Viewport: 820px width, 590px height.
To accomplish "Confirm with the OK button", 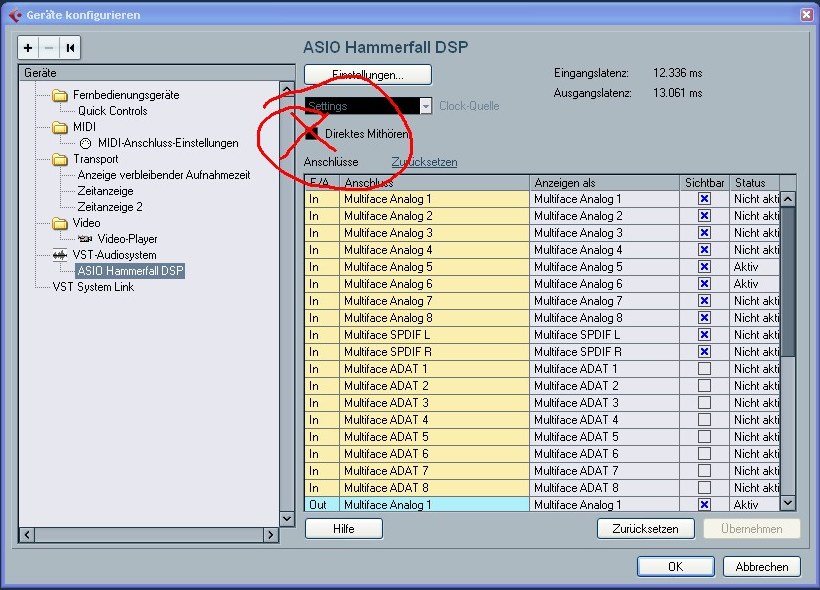I will pyautogui.click(x=676, y=566).
